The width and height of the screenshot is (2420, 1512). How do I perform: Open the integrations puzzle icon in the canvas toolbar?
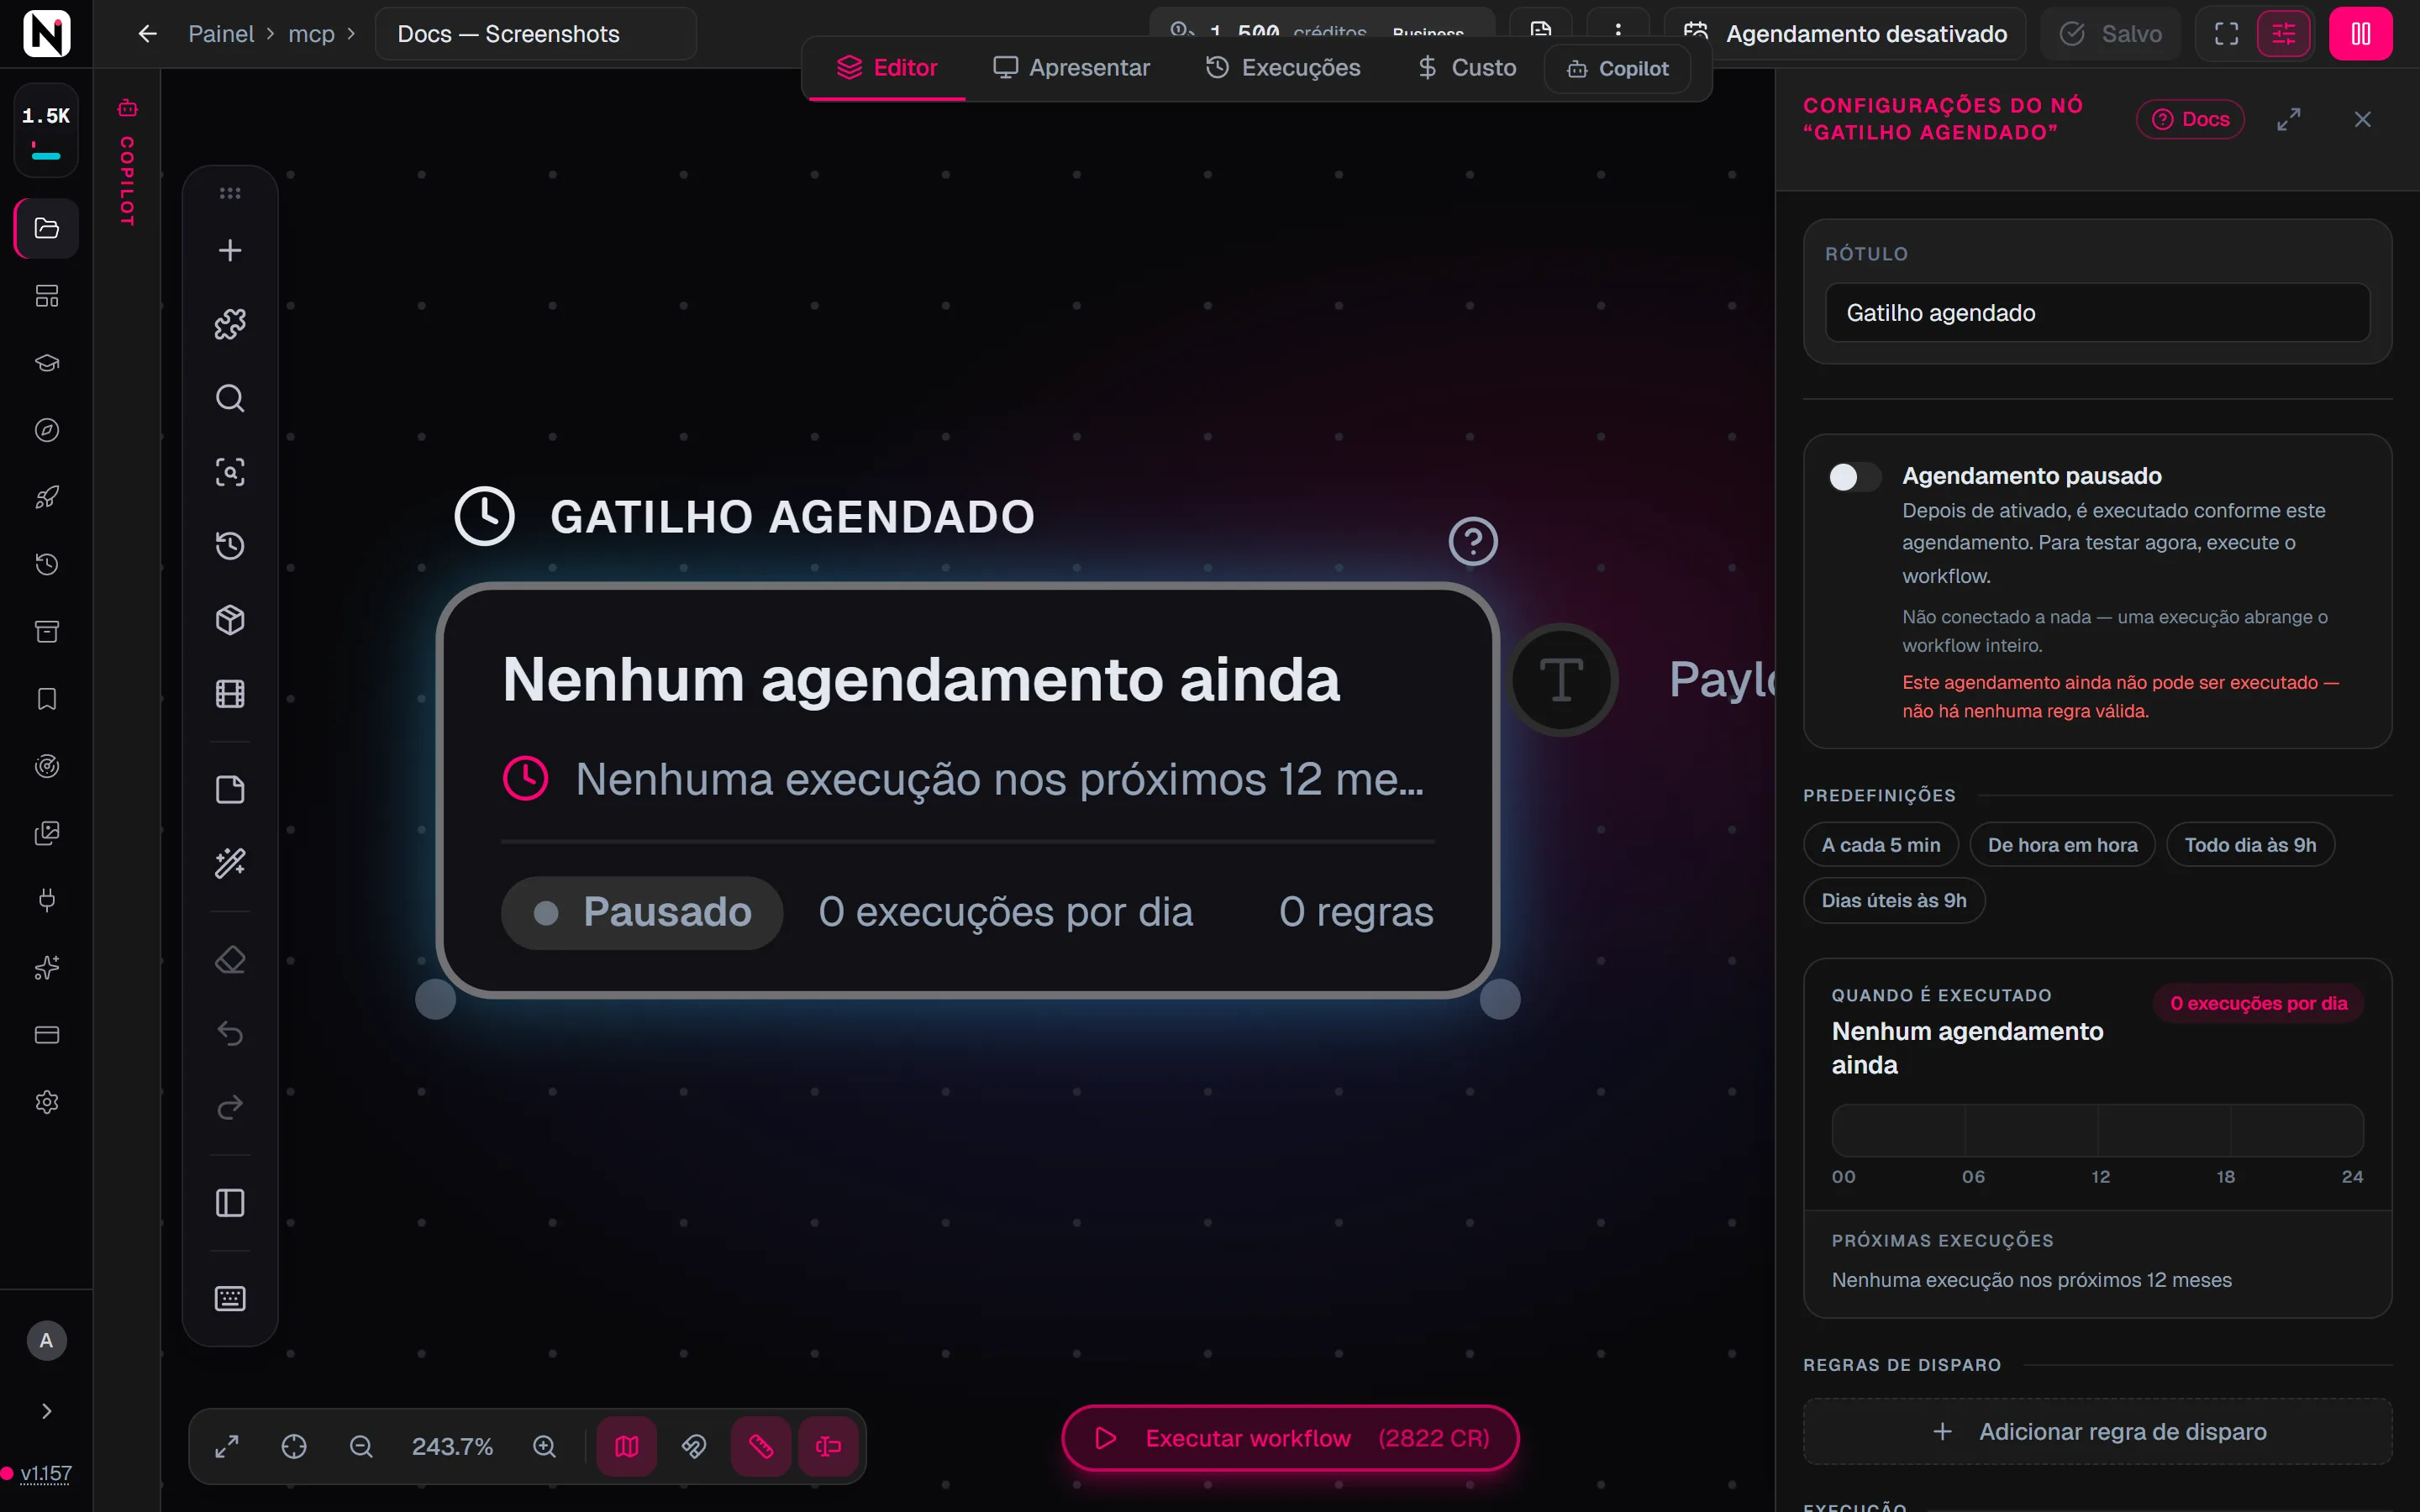230,324
